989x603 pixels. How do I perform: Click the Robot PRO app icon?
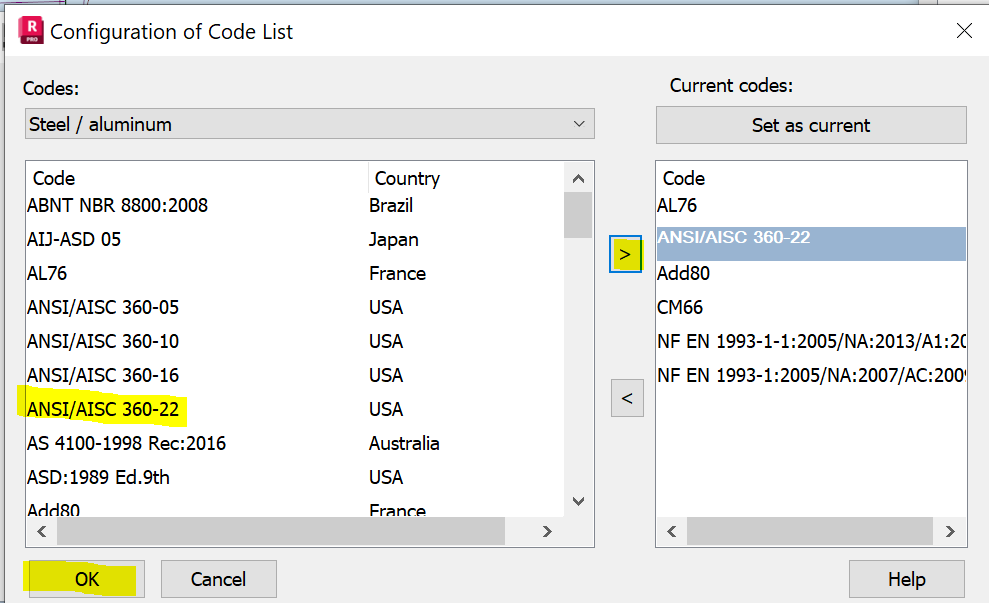point(31,31)
